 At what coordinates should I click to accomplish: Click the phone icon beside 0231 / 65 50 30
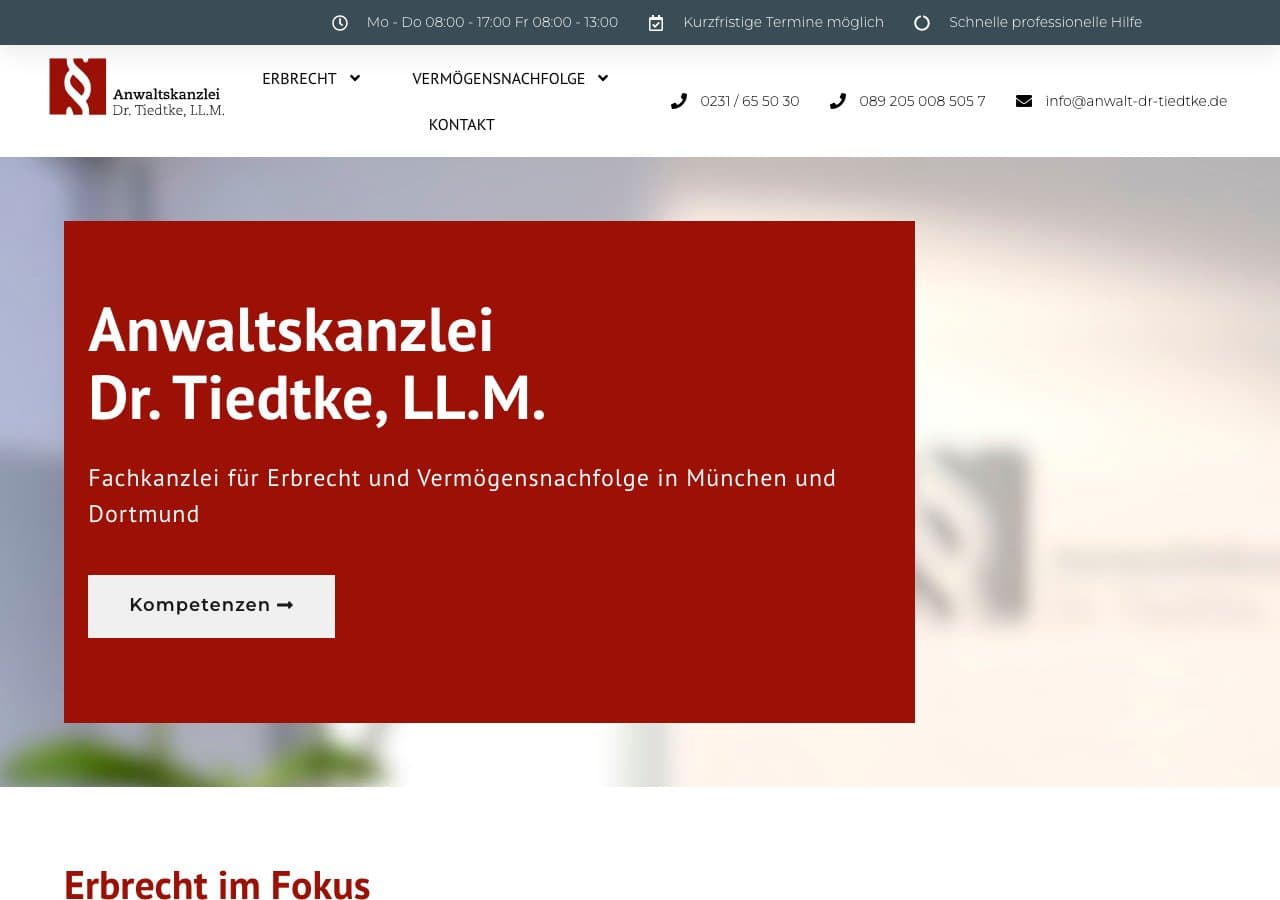click(680, 100)
